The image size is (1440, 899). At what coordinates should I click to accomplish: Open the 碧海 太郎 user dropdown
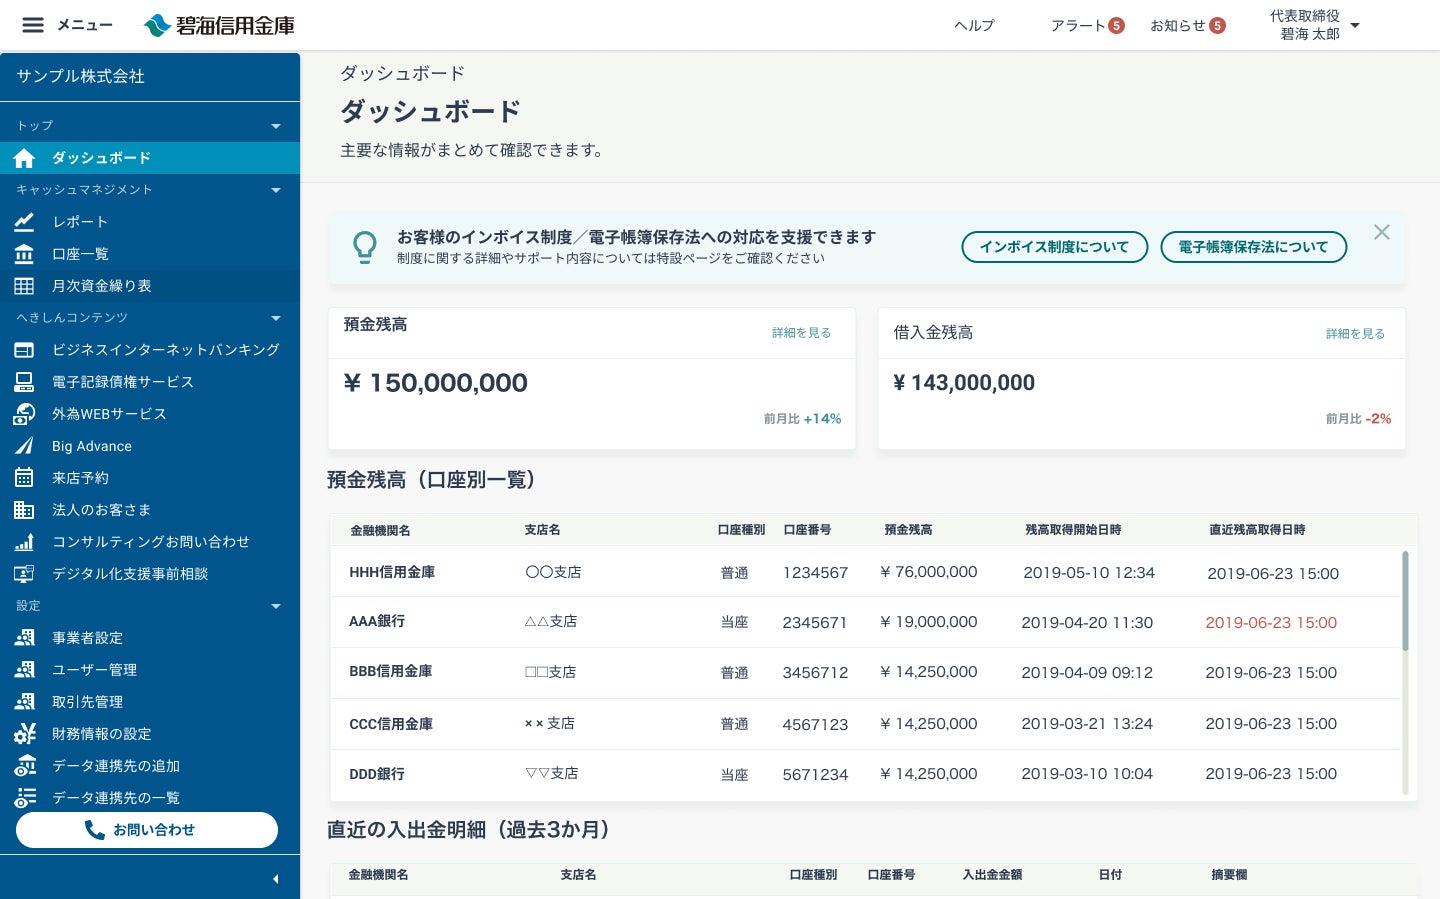(1355, 25)
